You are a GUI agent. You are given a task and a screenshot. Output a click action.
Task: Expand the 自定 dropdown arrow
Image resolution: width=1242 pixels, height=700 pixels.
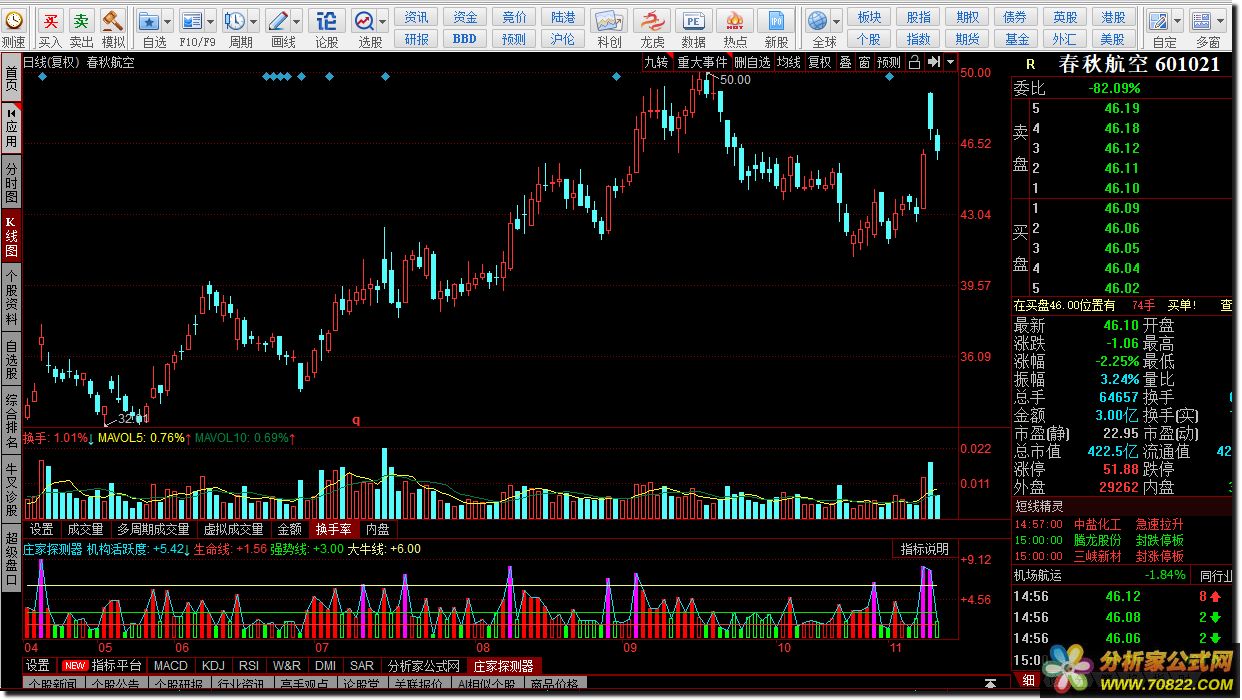point(1177,21)
